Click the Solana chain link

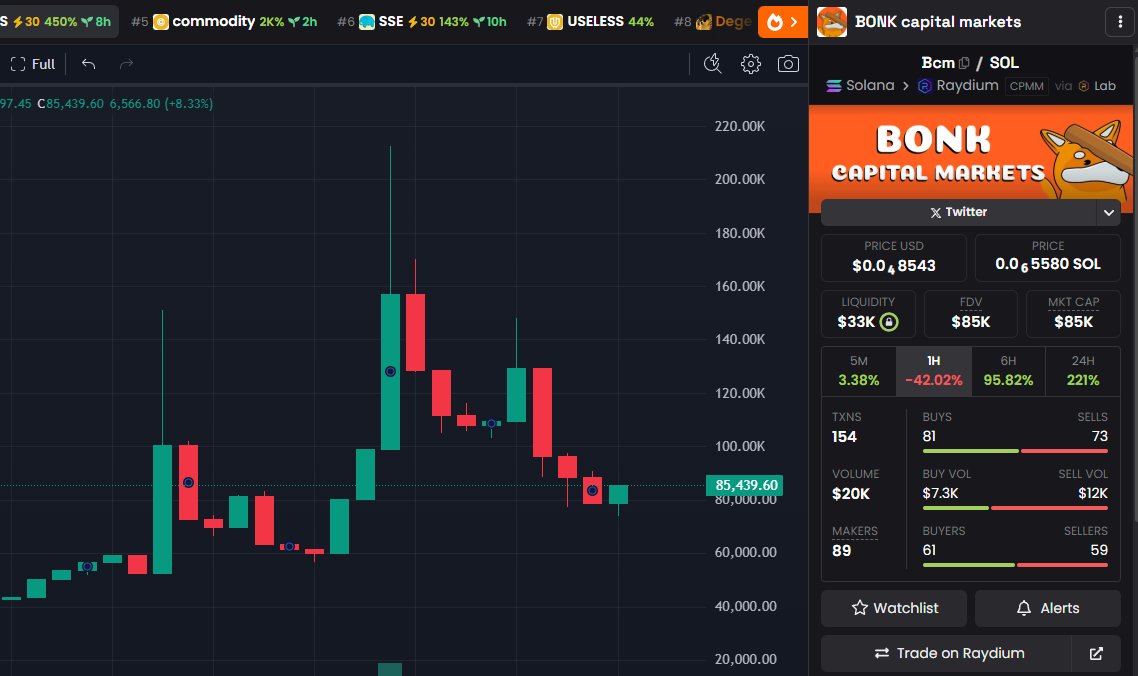(861, 86)
